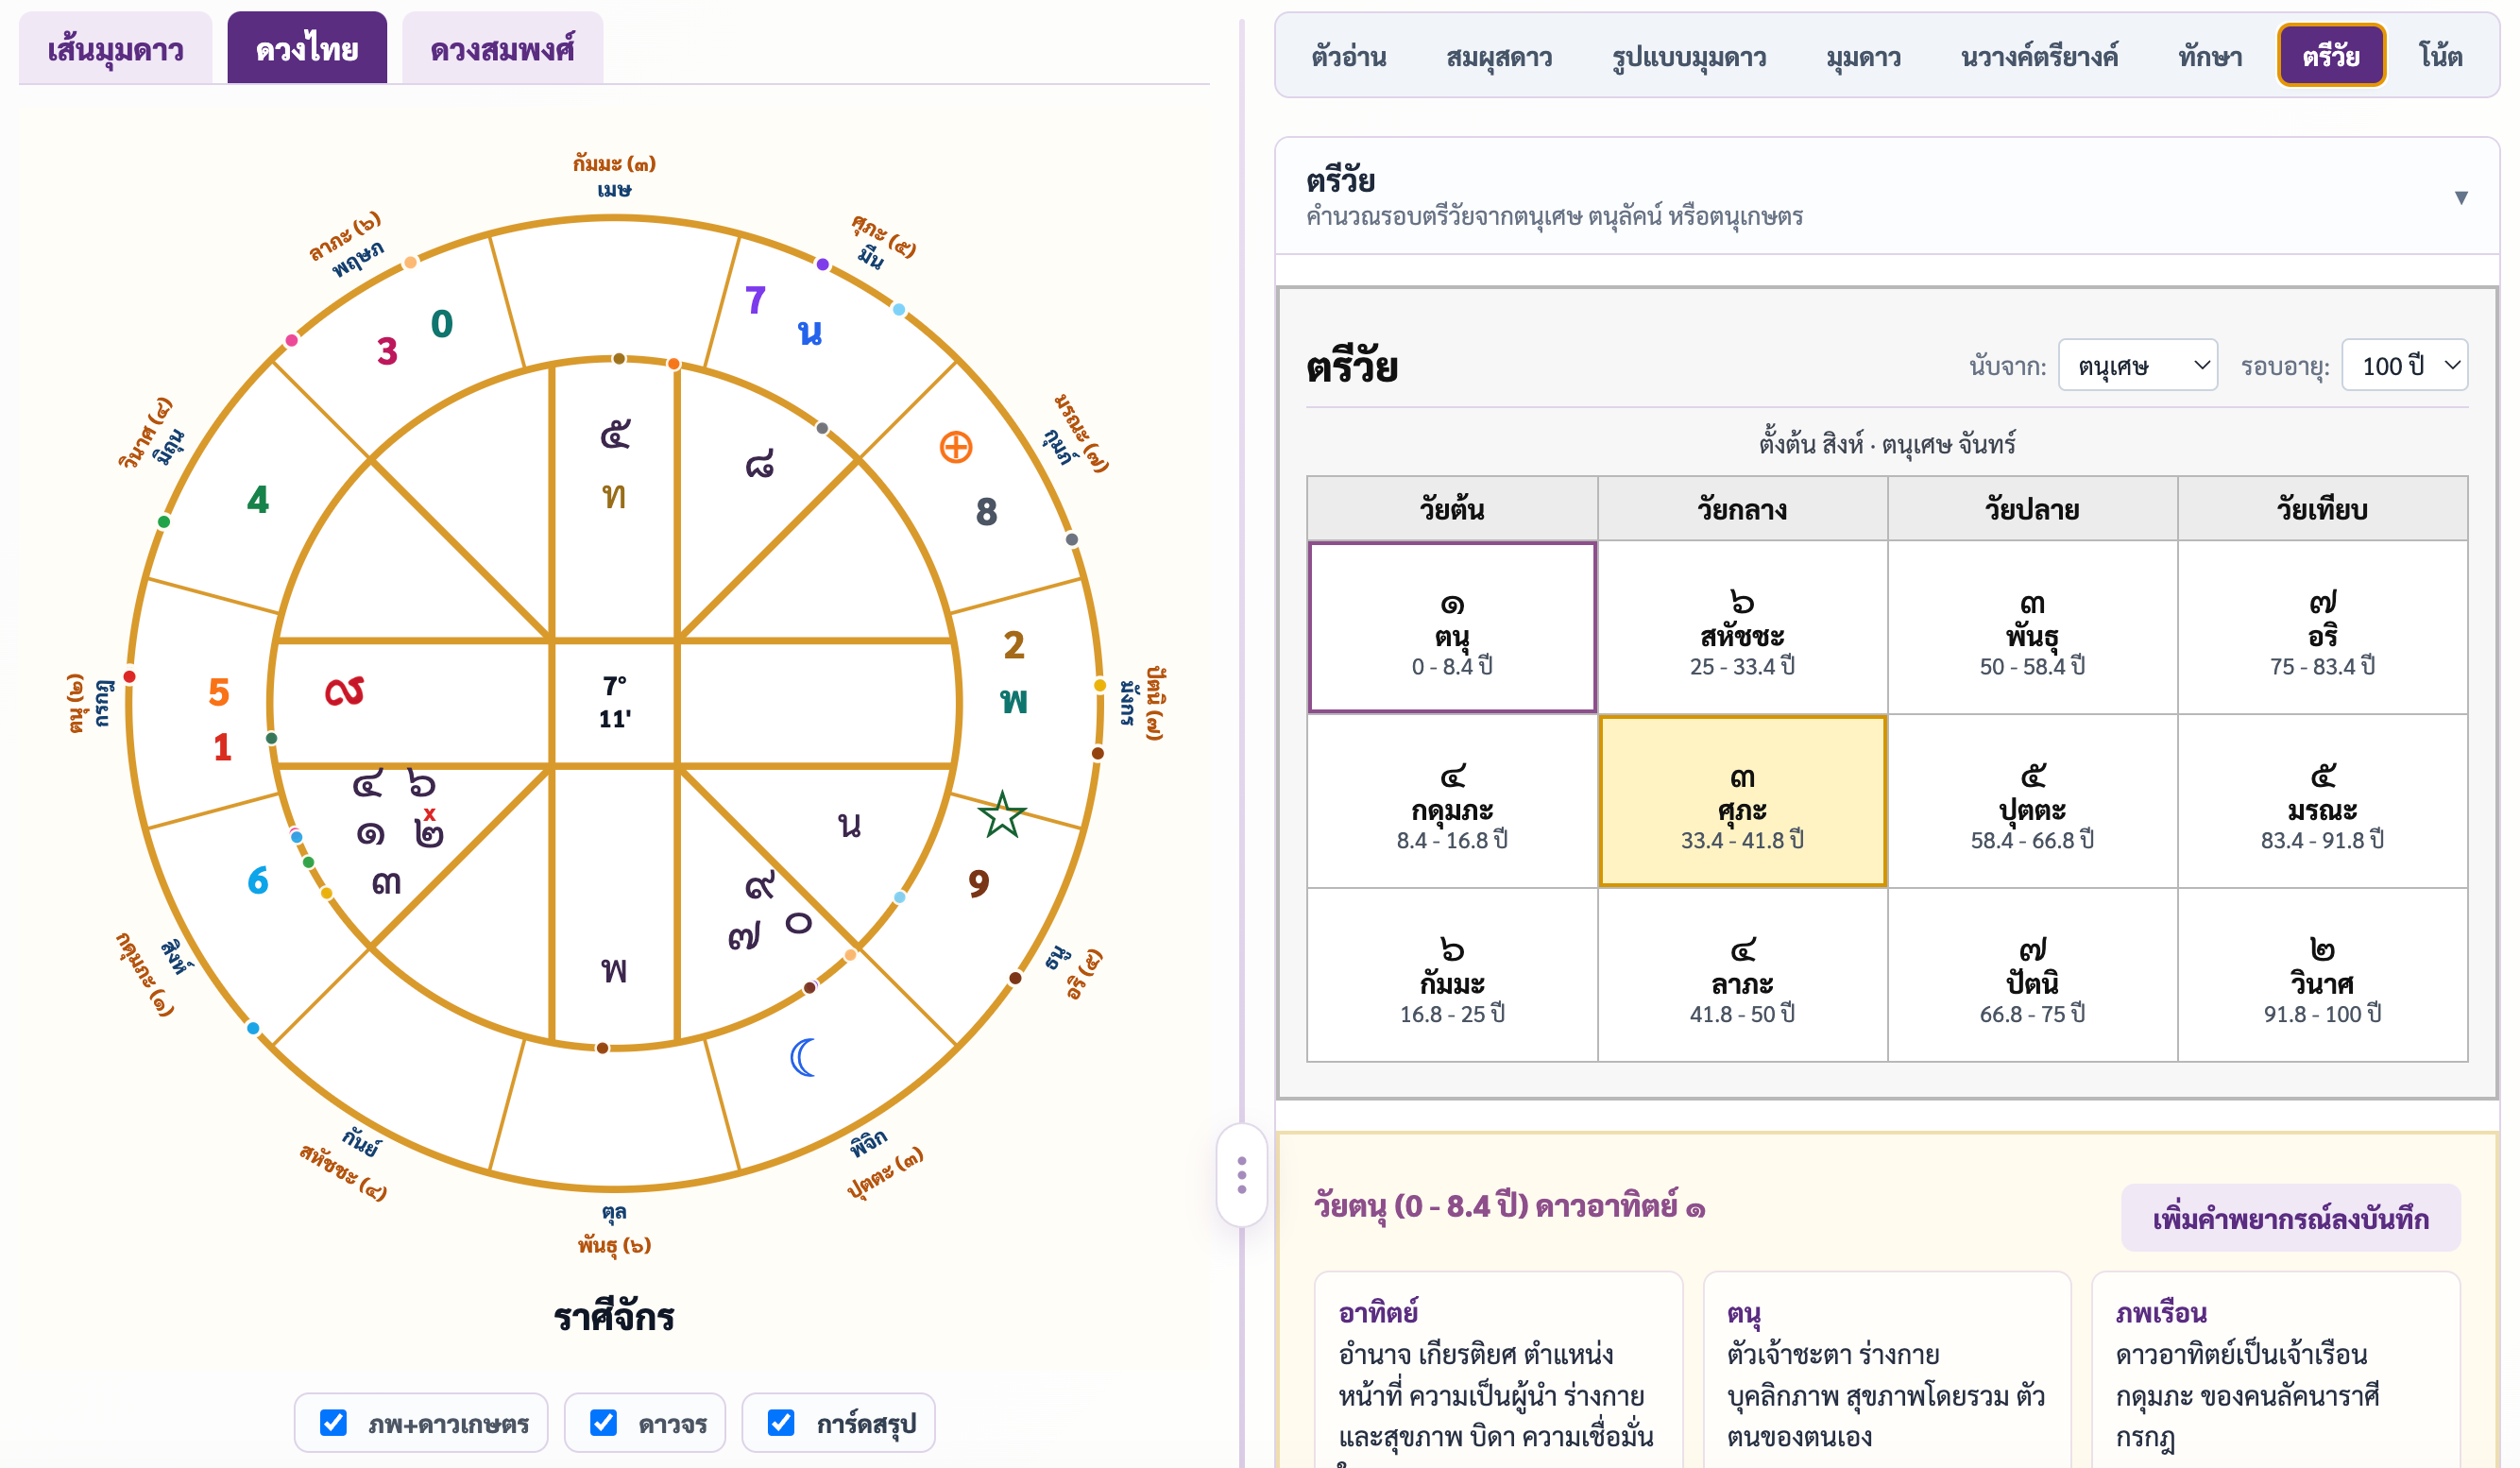Click เพิ่มคำพยากรณ์ลงบันทึก button

pos(2290,1218)
